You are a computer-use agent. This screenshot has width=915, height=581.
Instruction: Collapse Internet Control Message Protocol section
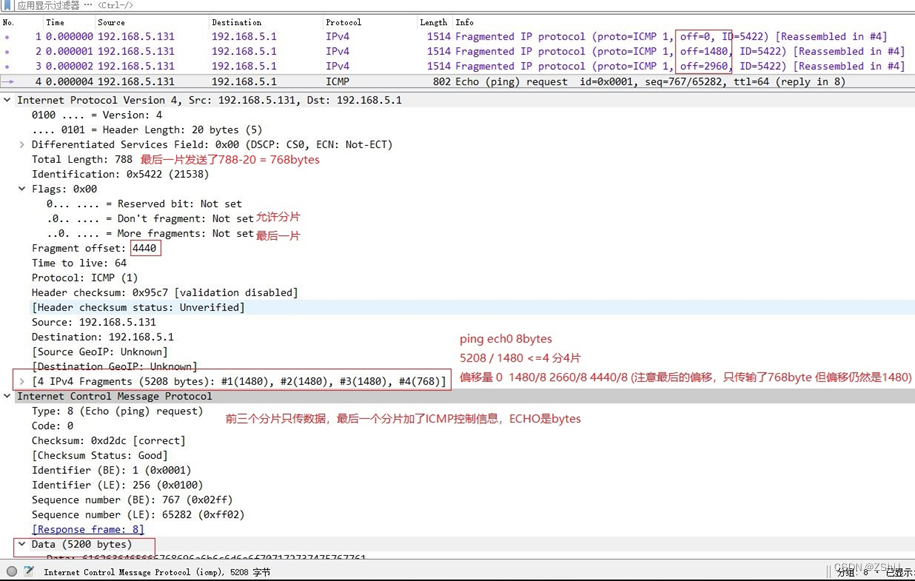7,396
